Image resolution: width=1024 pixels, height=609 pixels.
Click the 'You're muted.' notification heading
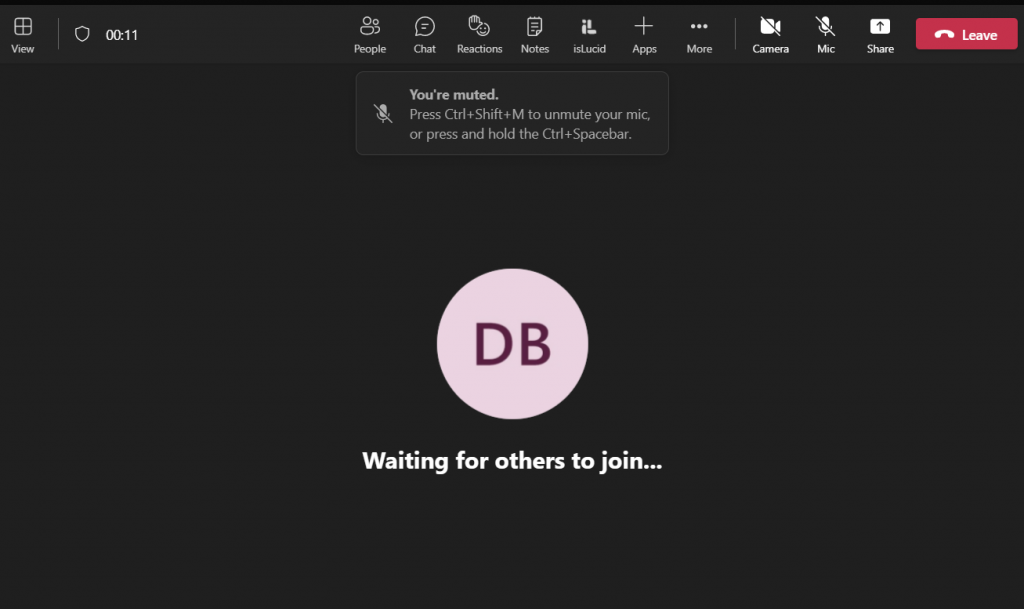pyautogui.click(x=454, y=95)
